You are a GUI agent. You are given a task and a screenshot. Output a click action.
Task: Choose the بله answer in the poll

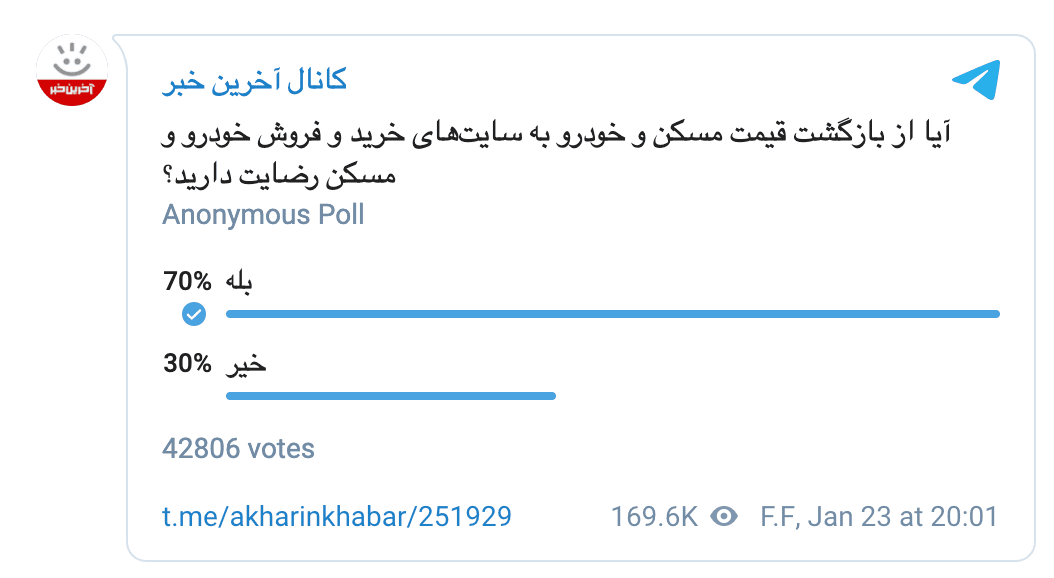click(238, 281)
